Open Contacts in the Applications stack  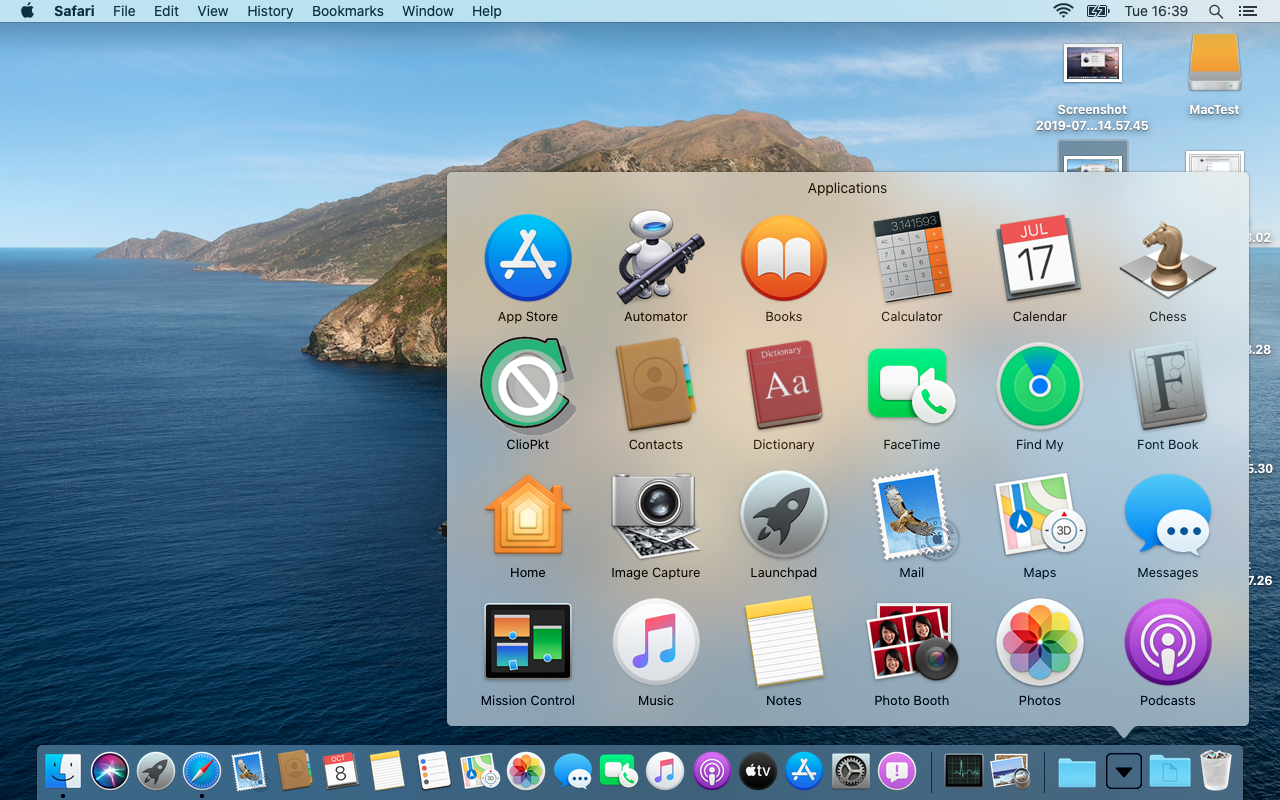click(656, 386)
